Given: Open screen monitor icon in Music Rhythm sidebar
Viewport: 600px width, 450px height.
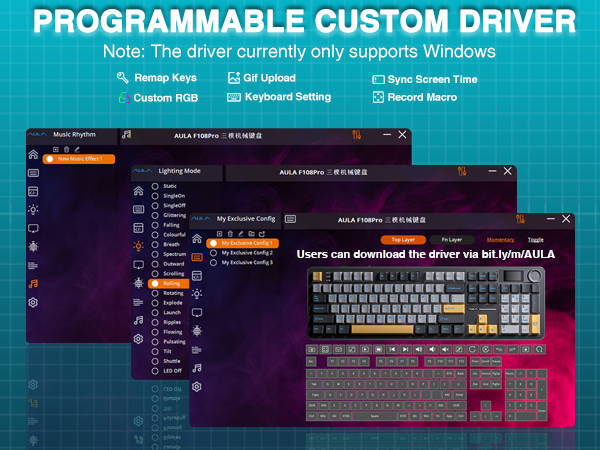Looking at the screenshot, I should [33, 228].
